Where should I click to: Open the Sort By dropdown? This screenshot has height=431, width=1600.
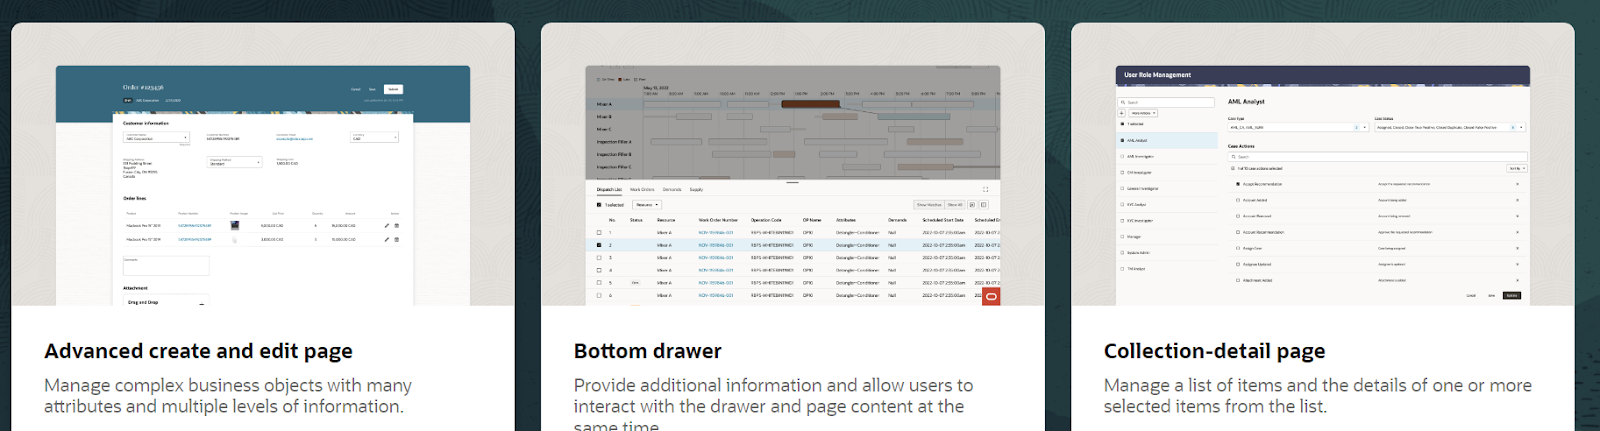1516,168
